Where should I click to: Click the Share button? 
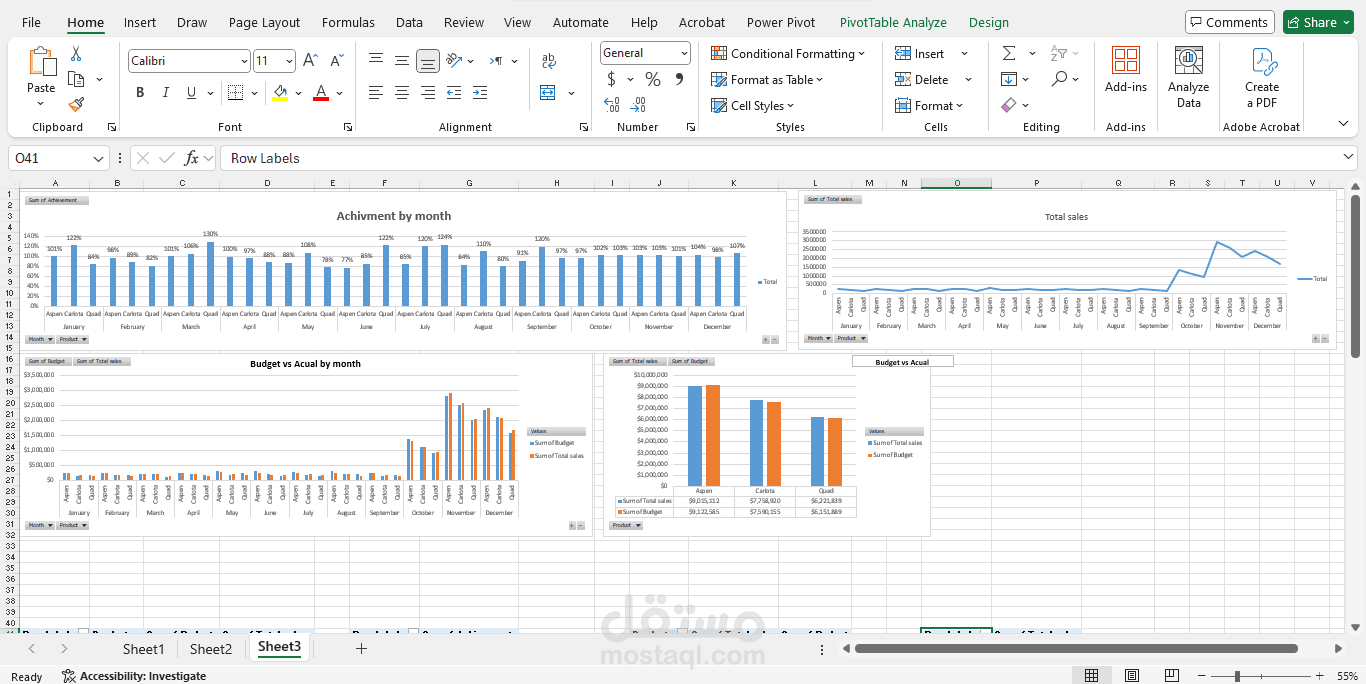tap(1318, 22)
